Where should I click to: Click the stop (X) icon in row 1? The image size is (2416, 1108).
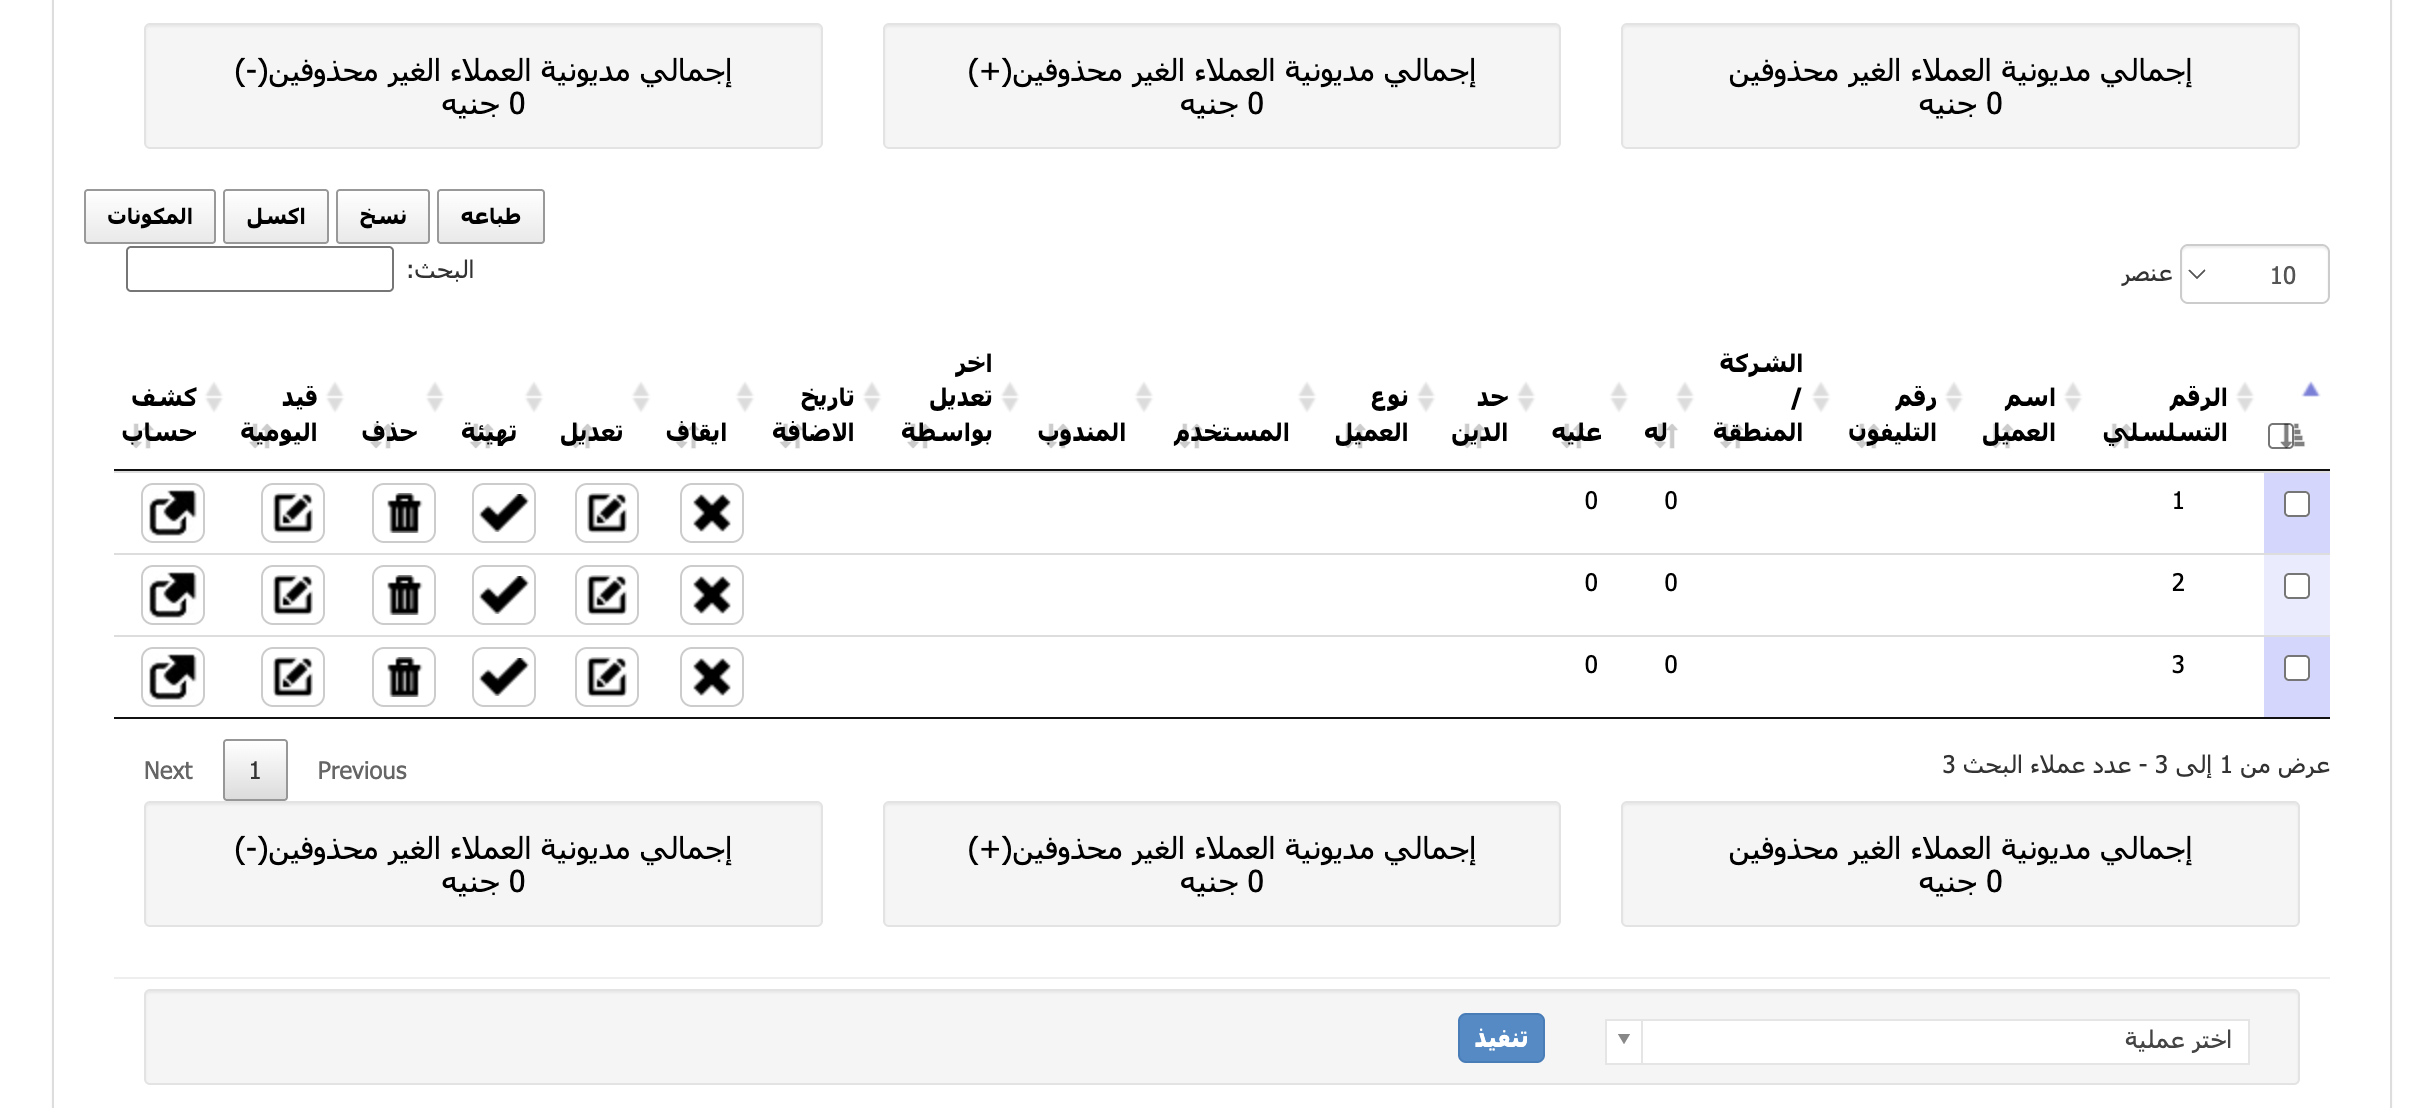point(711,513)
